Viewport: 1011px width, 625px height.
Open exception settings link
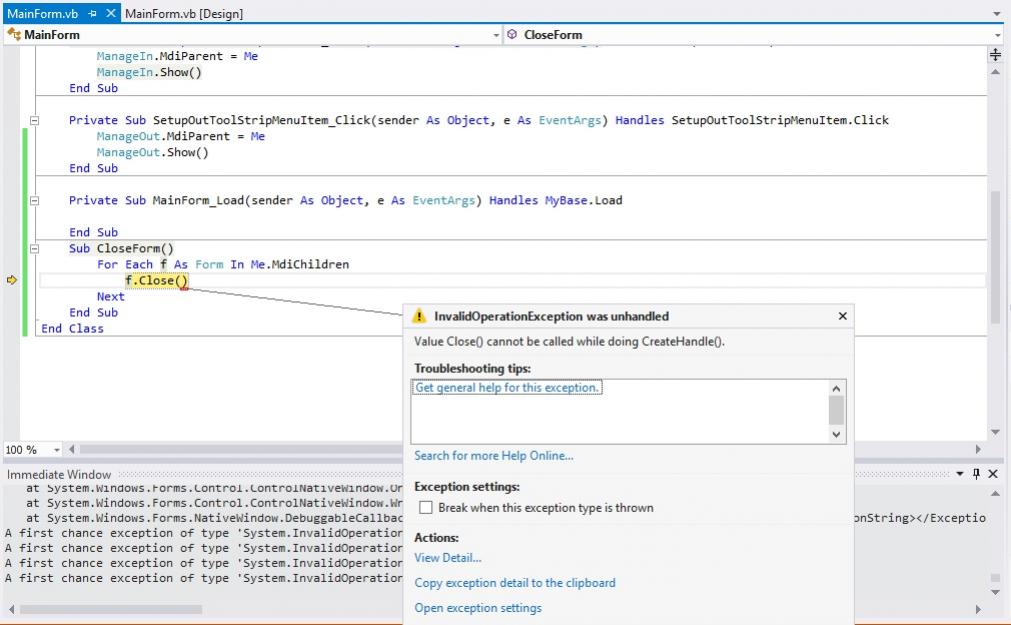[478, 608]
